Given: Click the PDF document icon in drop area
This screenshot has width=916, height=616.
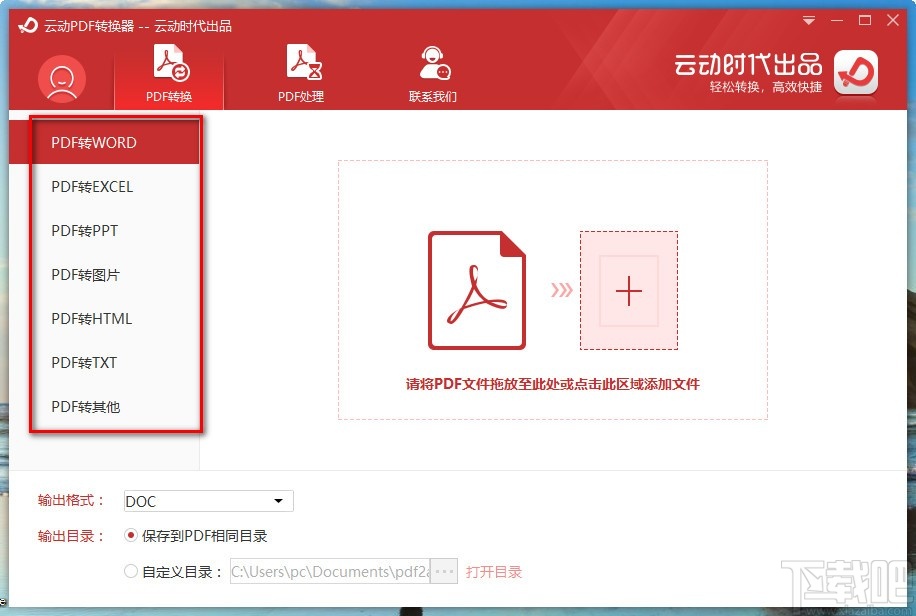Looking at the screenshot, I should click(x=477, y=291).
